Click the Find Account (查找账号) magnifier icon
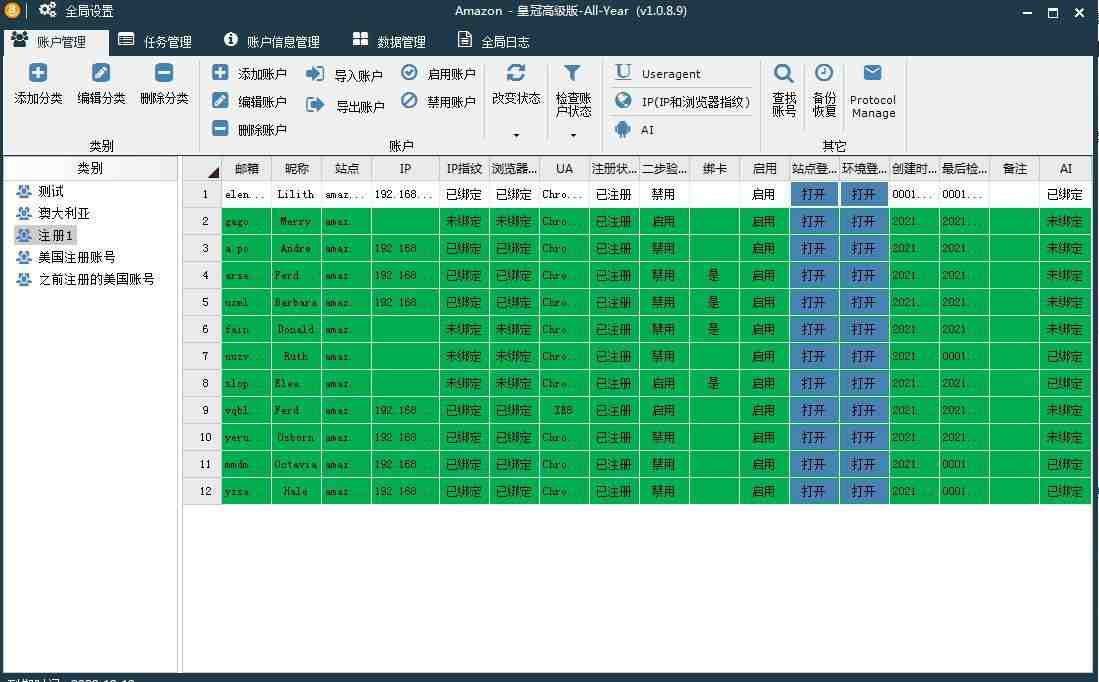Viewport: 1099px width, 682px height. click(x=784, y=74)
